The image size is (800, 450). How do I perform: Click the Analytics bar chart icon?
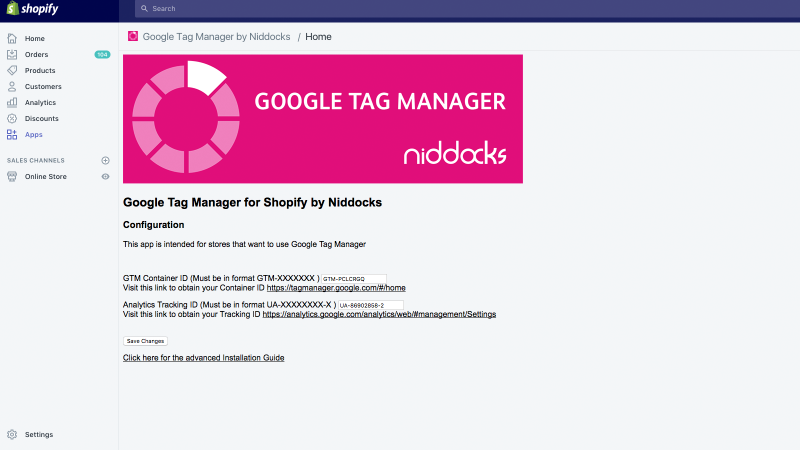tap(12, 103)
